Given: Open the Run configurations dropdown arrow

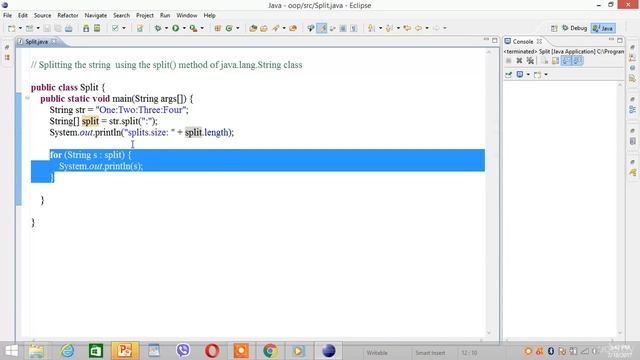Looking at the screenshot, I should tap(184, 28).
